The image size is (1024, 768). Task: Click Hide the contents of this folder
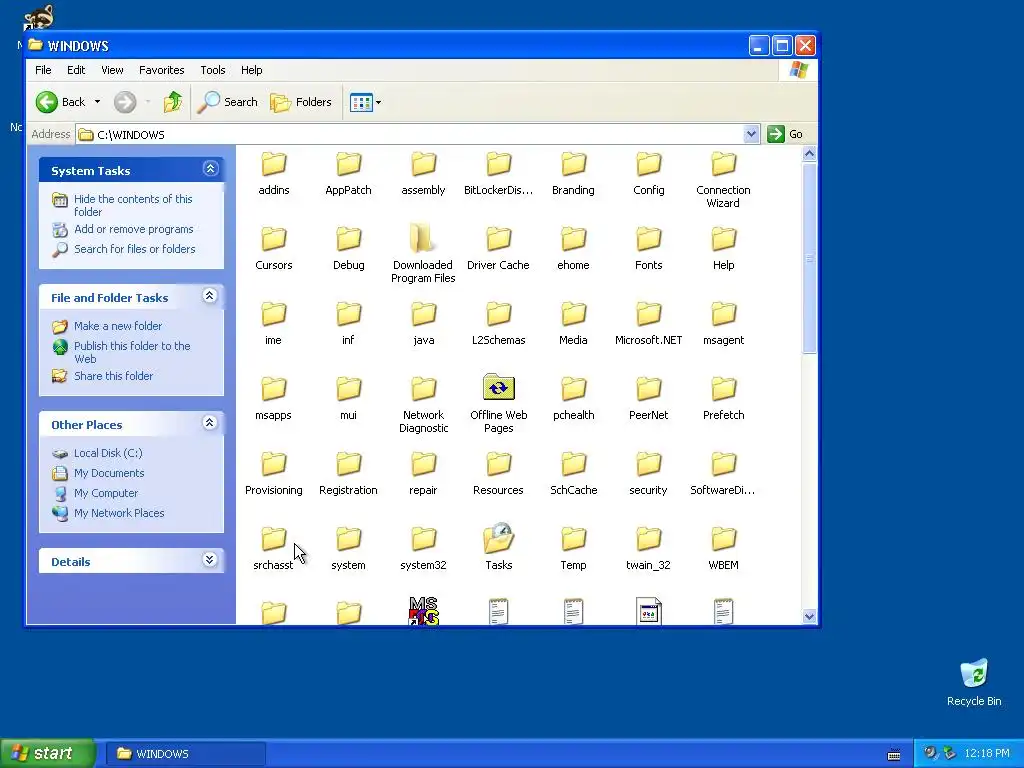coord(133,205)
